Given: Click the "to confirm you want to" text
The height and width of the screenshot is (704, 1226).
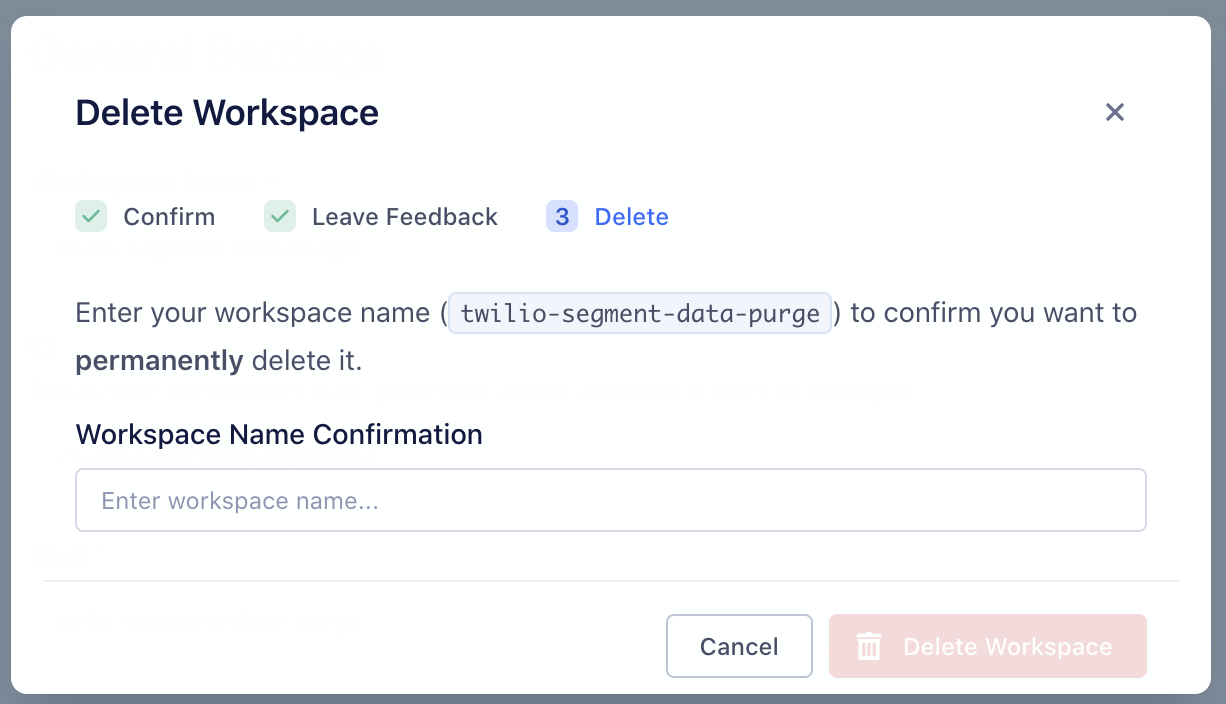Looking at the screenshot, I should pyautogui.click(x=993, y=313).
